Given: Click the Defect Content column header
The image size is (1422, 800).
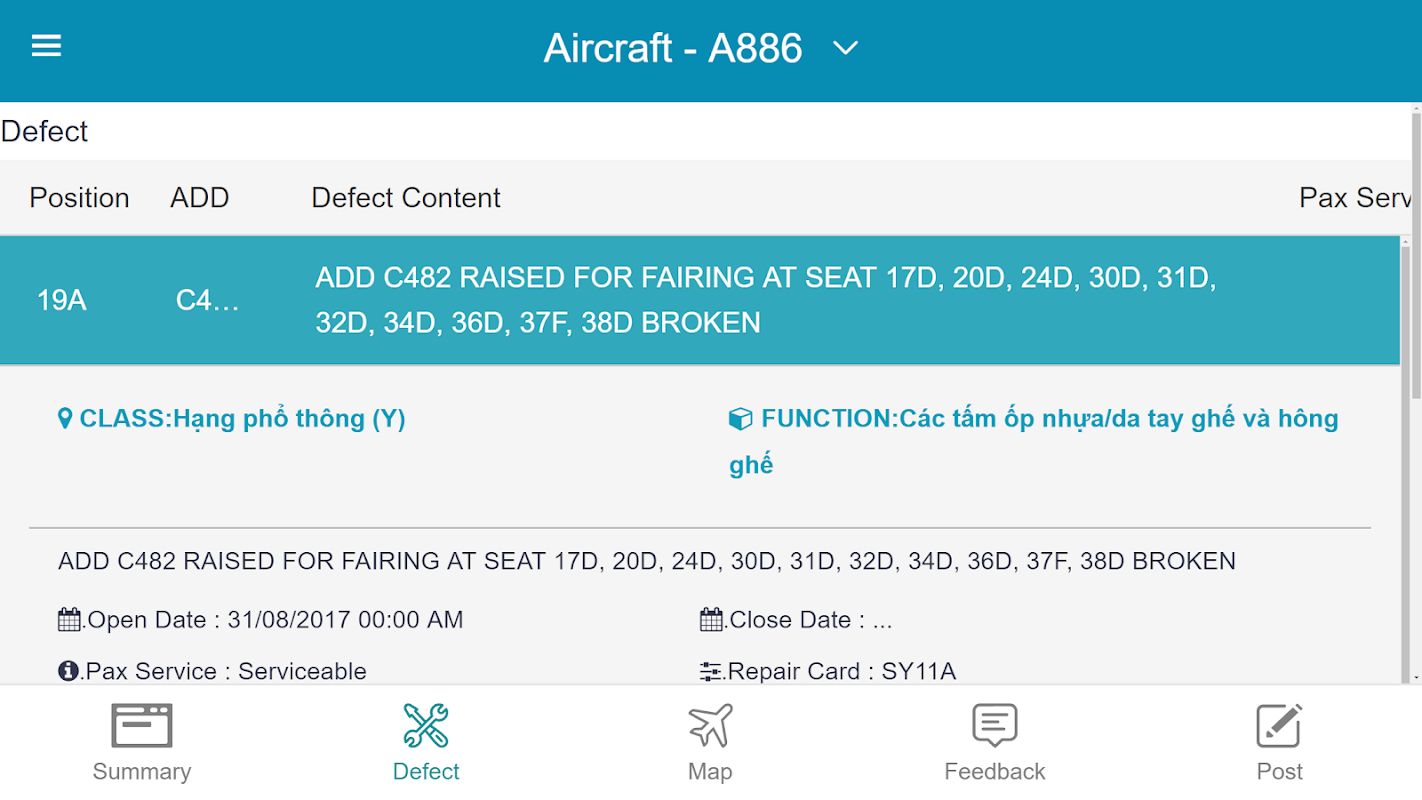Looking at the screenshot, I should [x=406, y=198].
